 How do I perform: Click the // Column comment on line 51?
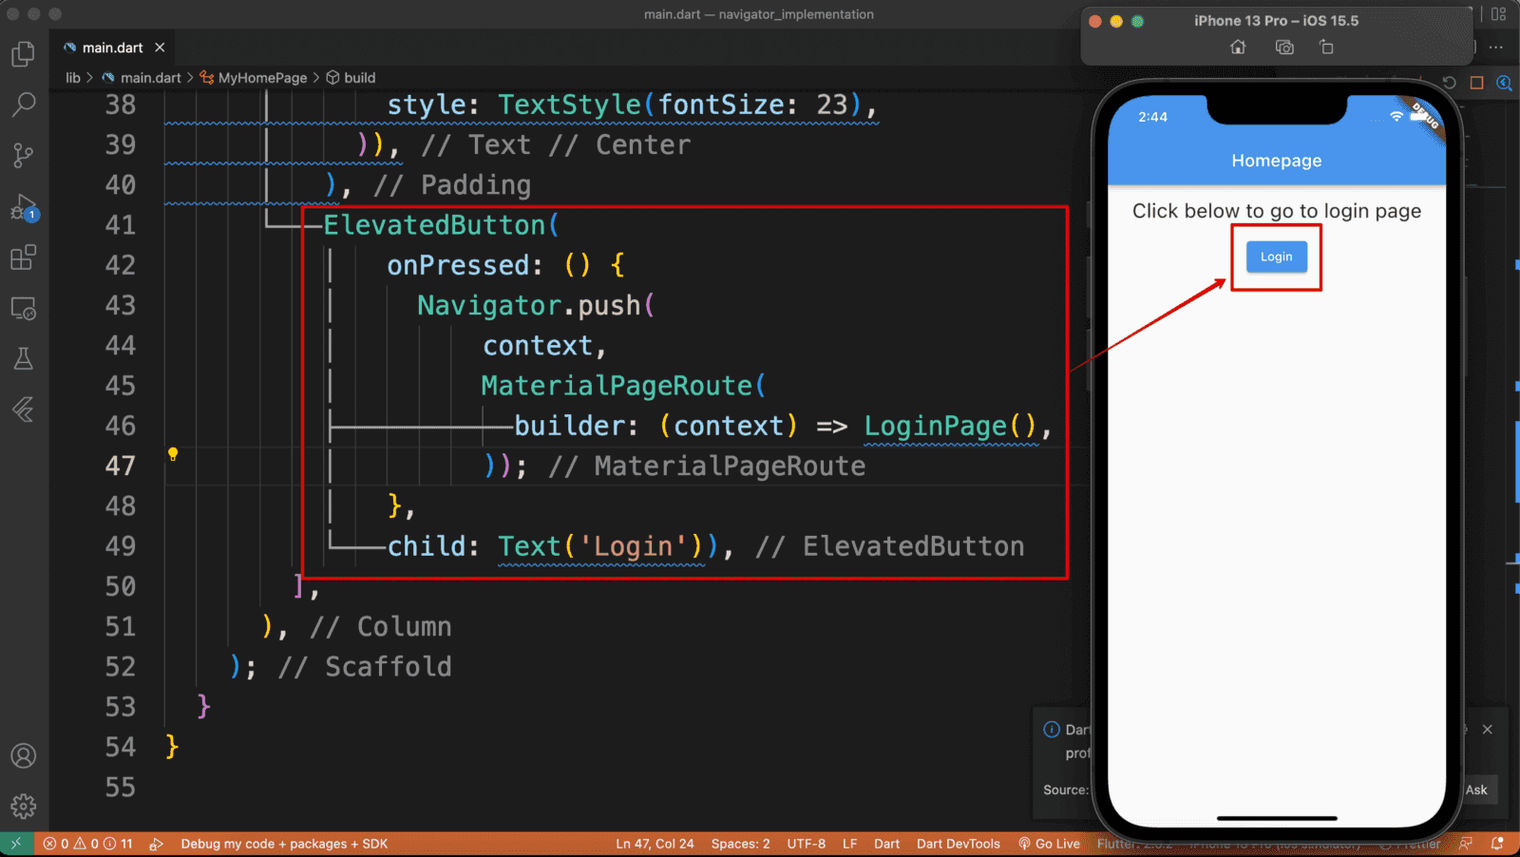pyautogui.click(x=381, y=627)
